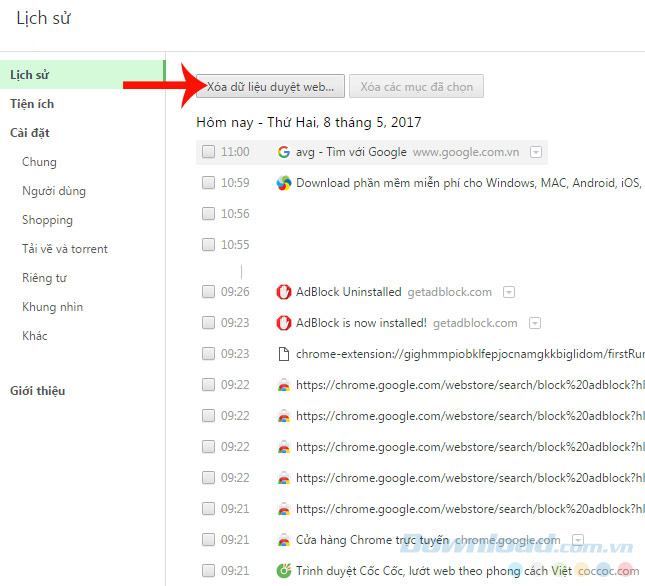Open Download phần mềm miễn phí link
The image size is (645, 586).
(468, 183)
